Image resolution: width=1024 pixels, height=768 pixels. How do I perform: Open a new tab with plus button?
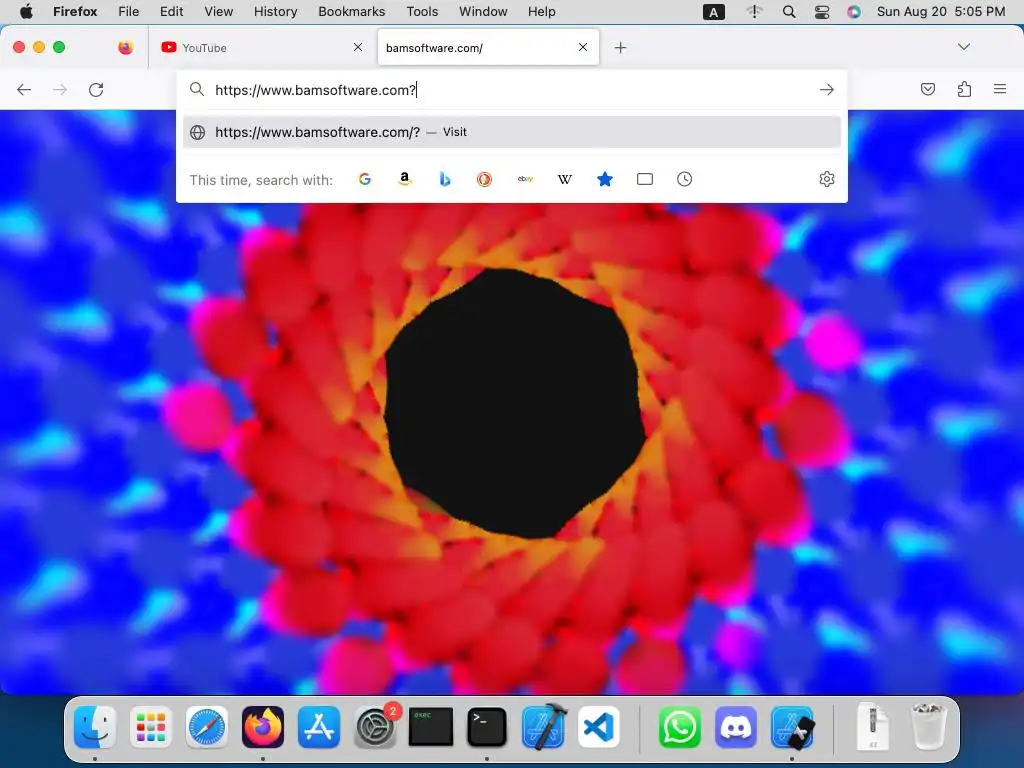pos(620,47)
